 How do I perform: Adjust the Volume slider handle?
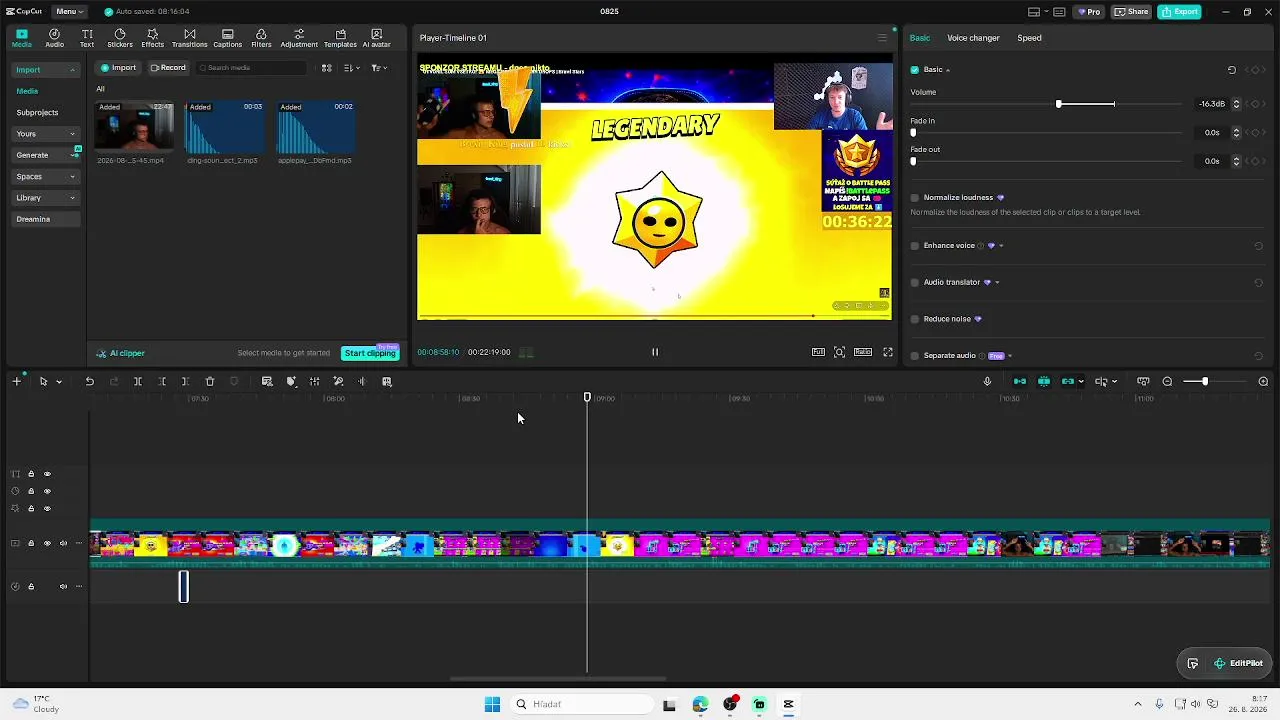pyautogui.click(x=1059, y=104)
